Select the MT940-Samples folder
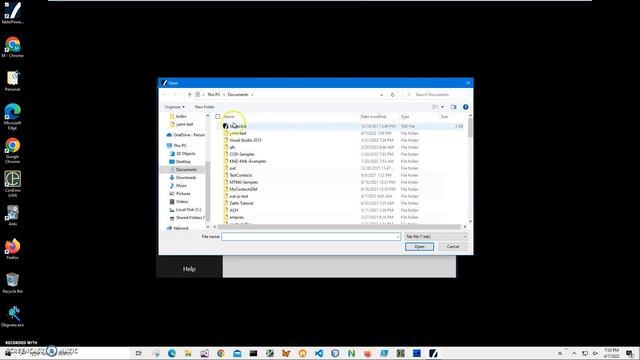 (243, 182)
